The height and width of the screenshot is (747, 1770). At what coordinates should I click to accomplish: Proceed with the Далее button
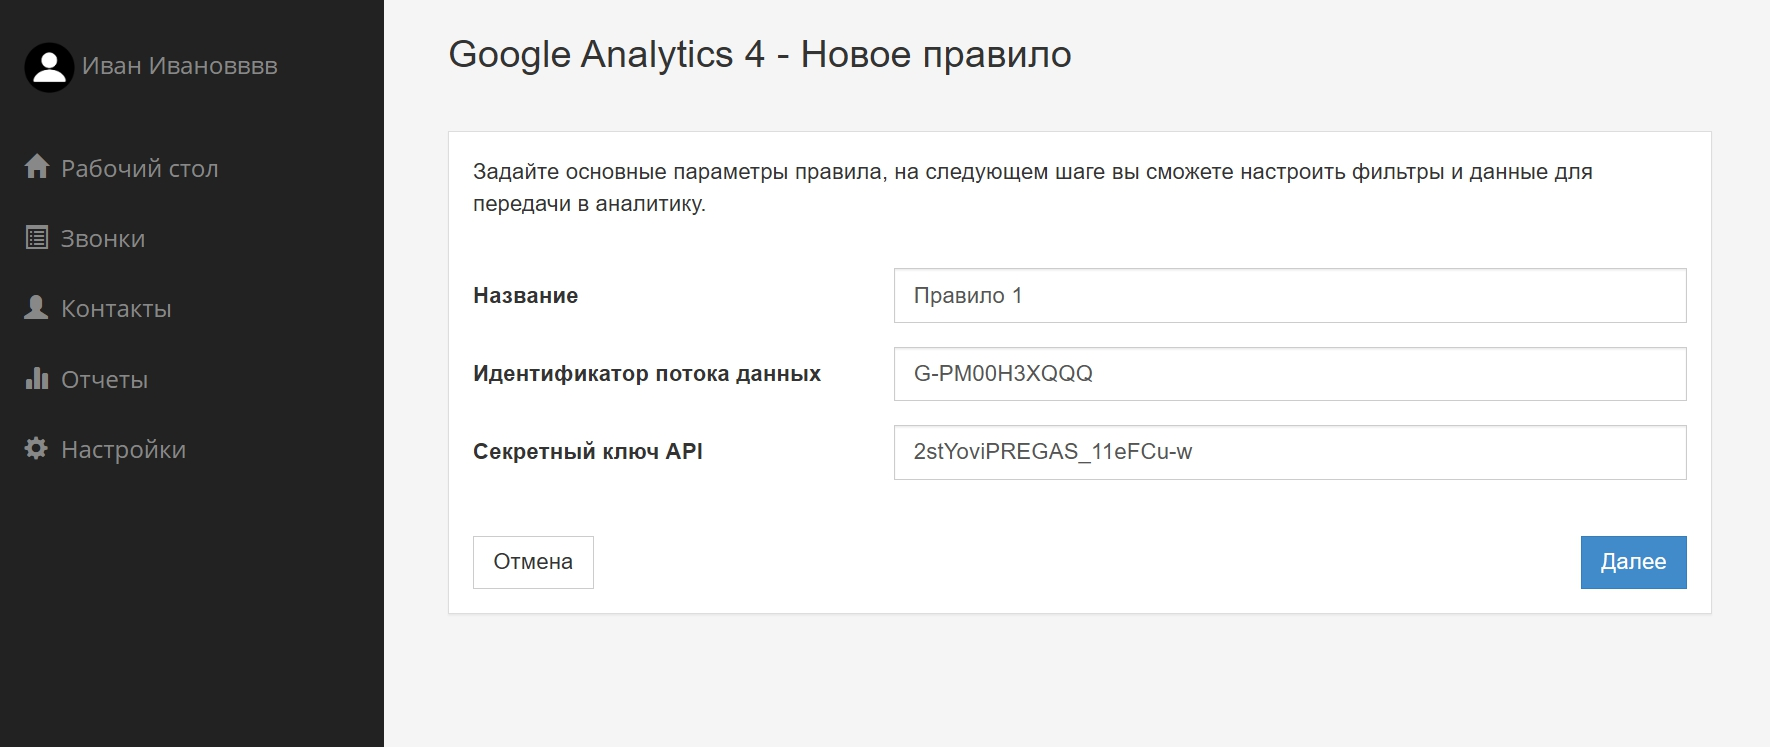1633,562
